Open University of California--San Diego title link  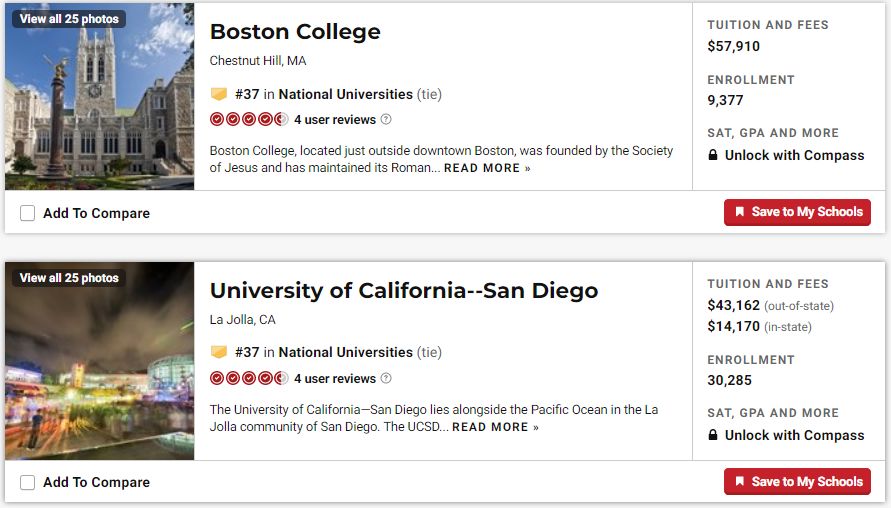403,291
